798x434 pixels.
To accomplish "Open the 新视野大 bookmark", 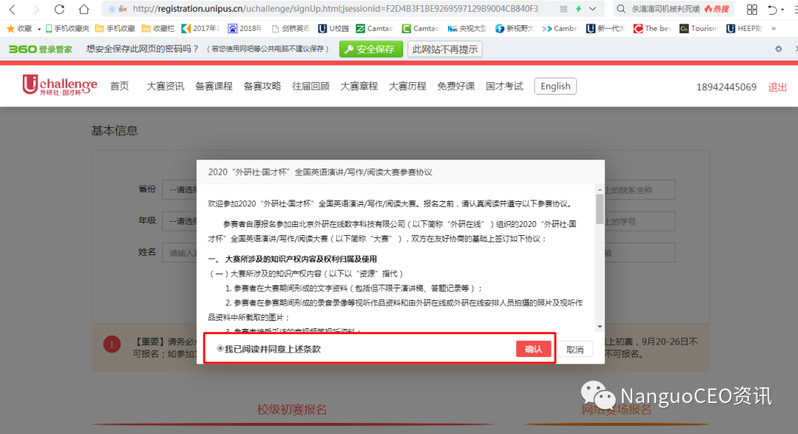I will coord(515,28).
